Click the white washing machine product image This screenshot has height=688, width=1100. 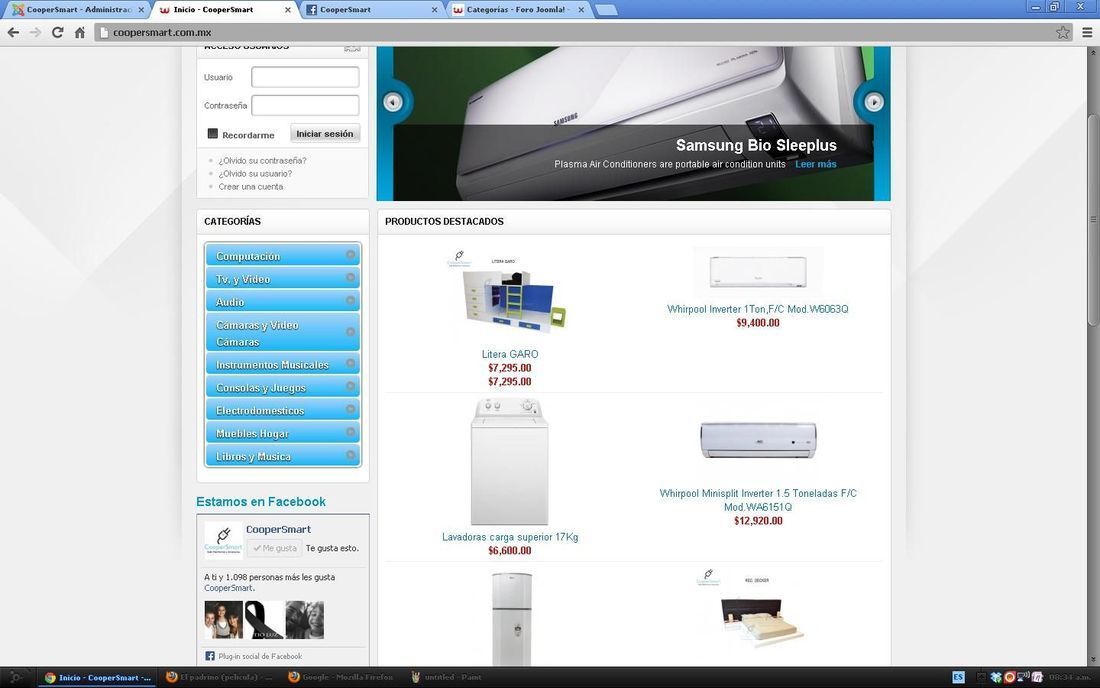(x=510, y=461)
